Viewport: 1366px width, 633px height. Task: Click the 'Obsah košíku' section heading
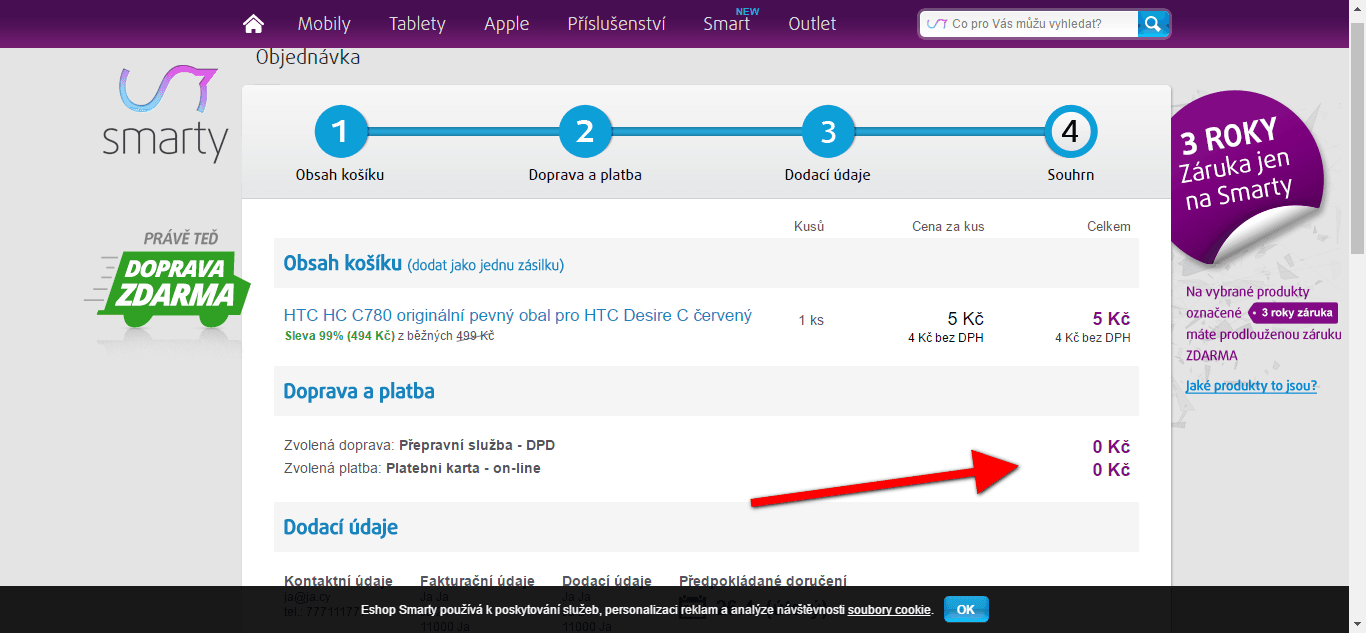(x=342, y=264)
